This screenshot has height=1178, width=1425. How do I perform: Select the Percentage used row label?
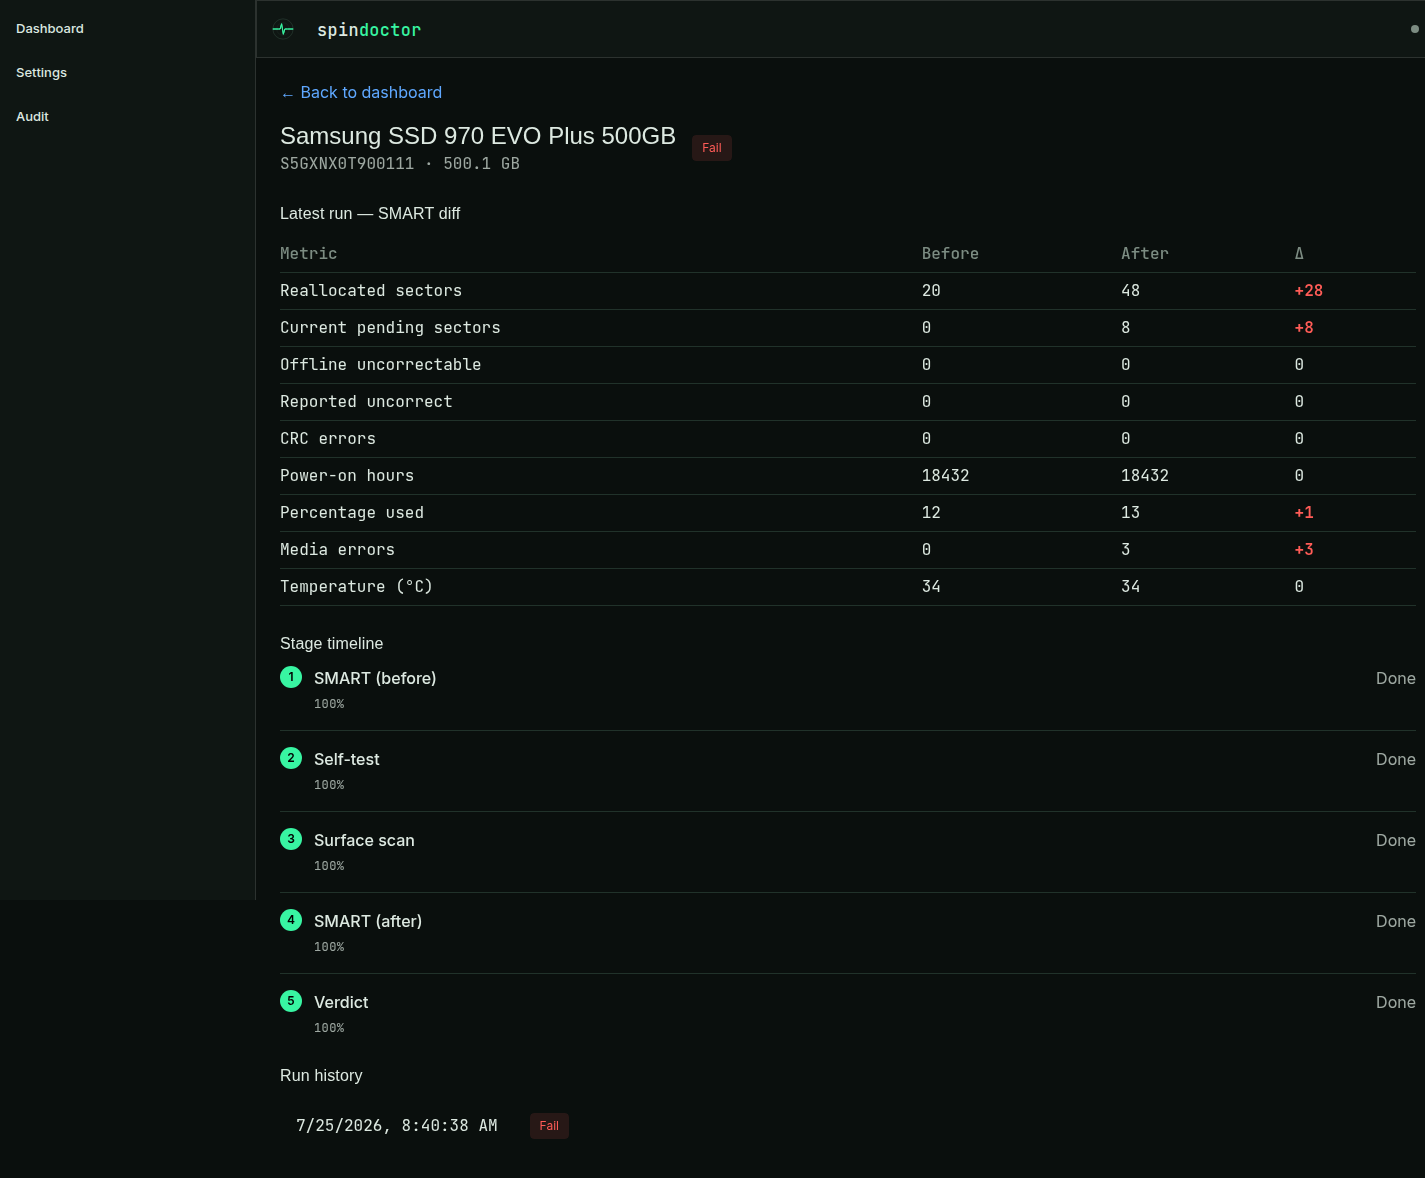352,513
